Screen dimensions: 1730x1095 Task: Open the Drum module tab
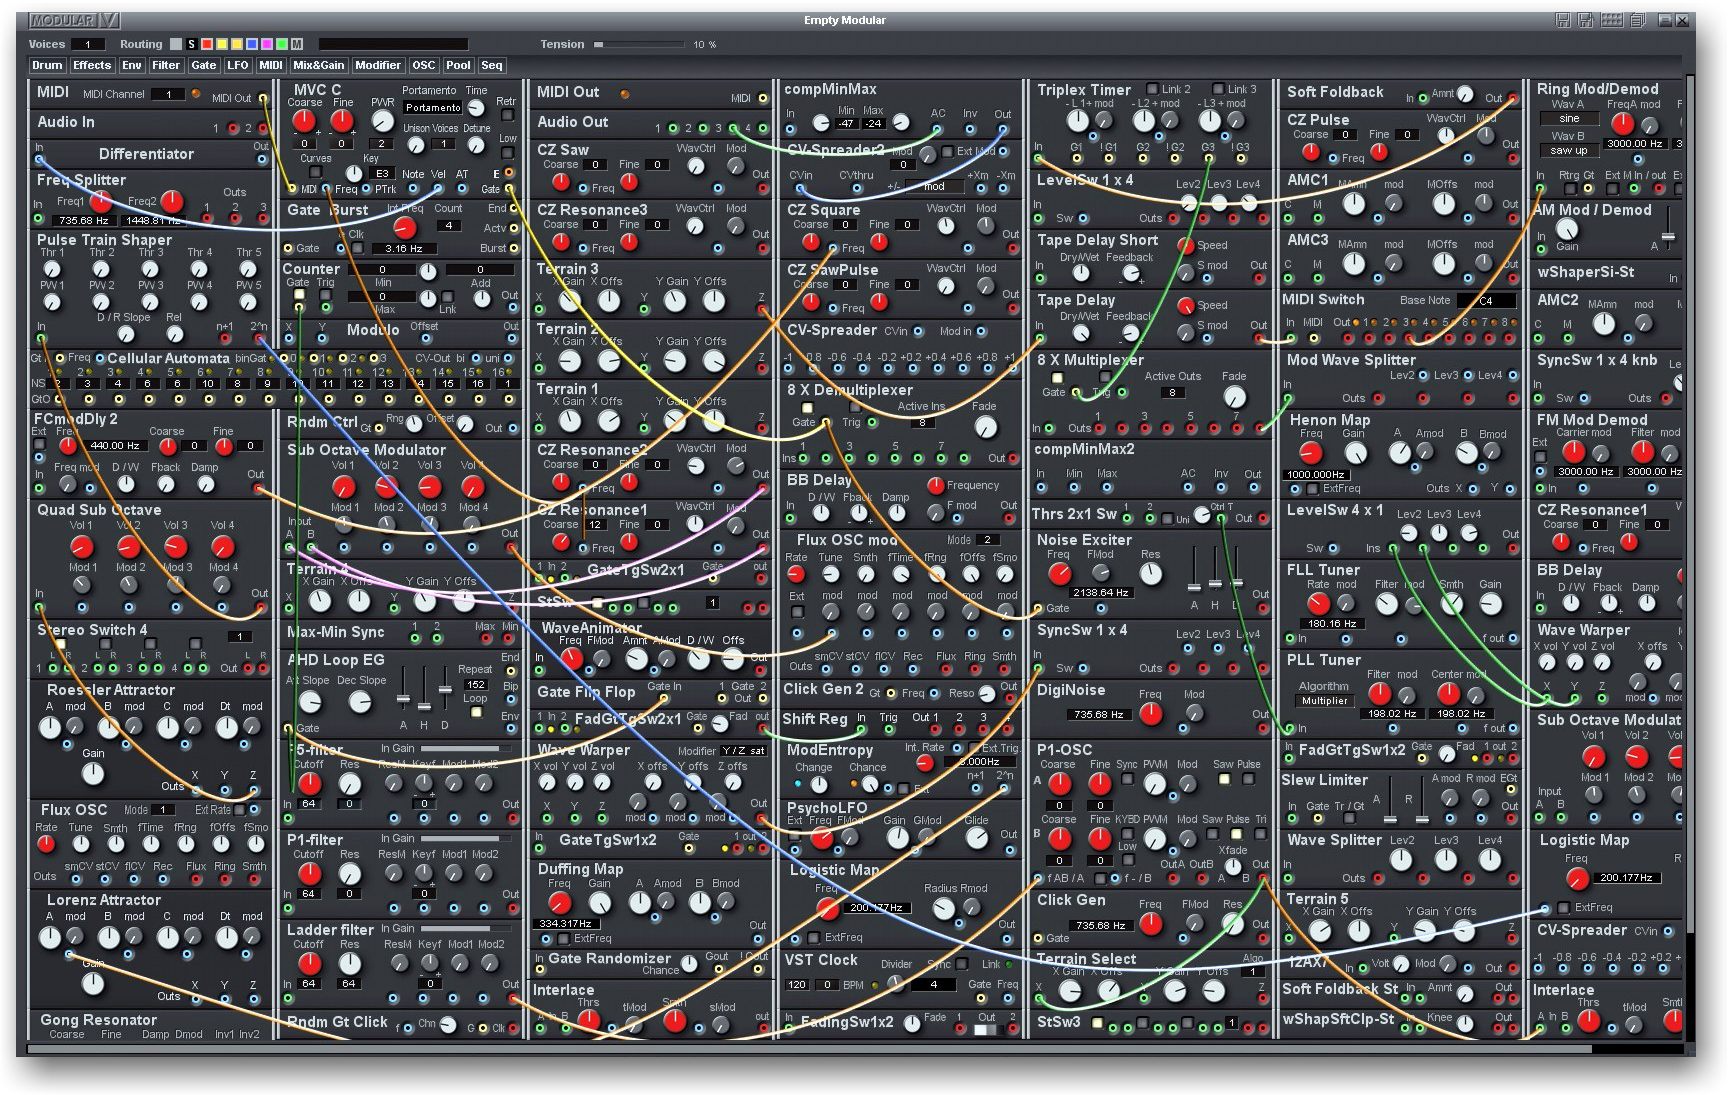tap(47, 65)
